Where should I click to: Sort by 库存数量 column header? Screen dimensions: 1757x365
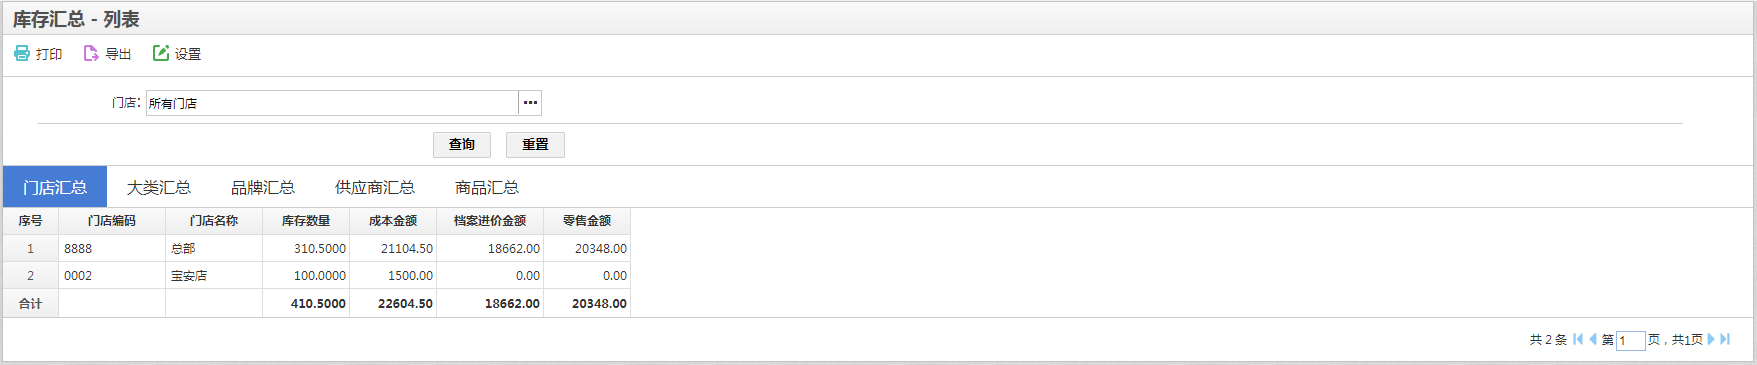click(306, 221)
